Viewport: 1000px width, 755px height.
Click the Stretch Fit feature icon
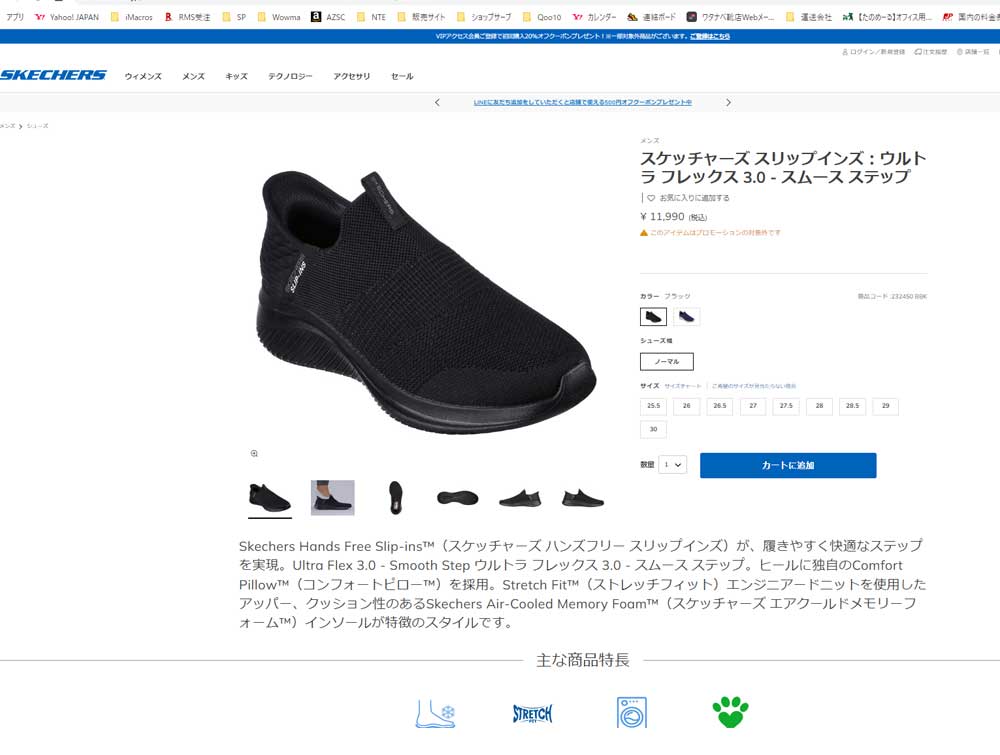coord(533,713)
